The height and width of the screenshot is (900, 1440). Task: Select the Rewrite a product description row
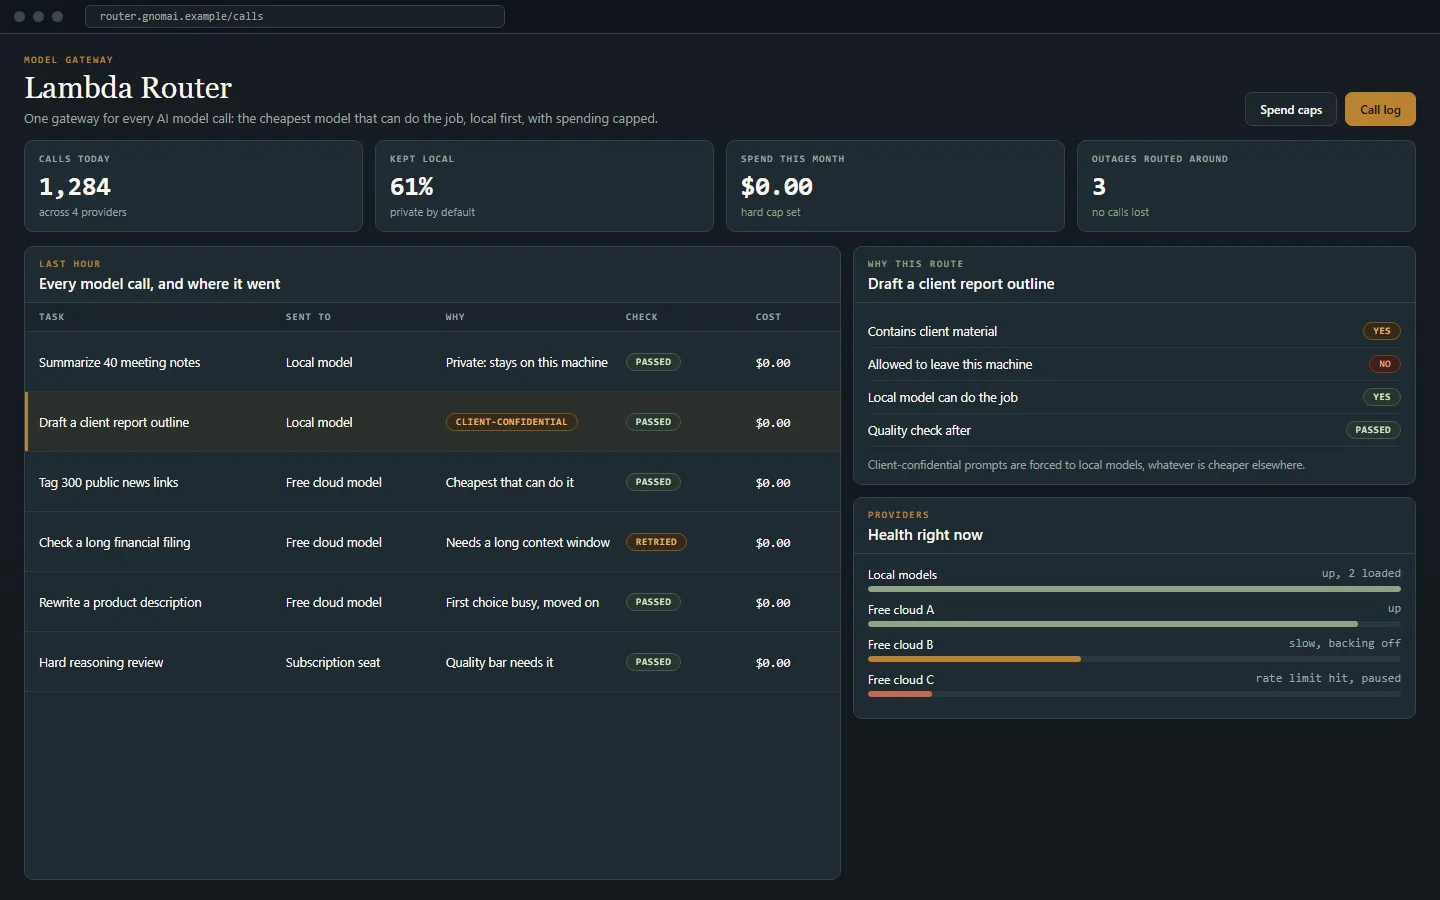tap(432, 602)
